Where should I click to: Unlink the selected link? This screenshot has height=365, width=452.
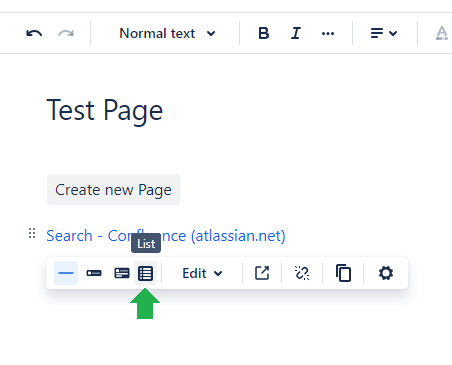pyautogui.click(x=302, y=273)
